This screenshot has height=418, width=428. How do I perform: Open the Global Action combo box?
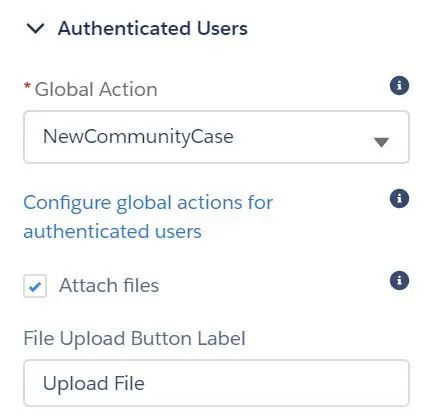216,137
